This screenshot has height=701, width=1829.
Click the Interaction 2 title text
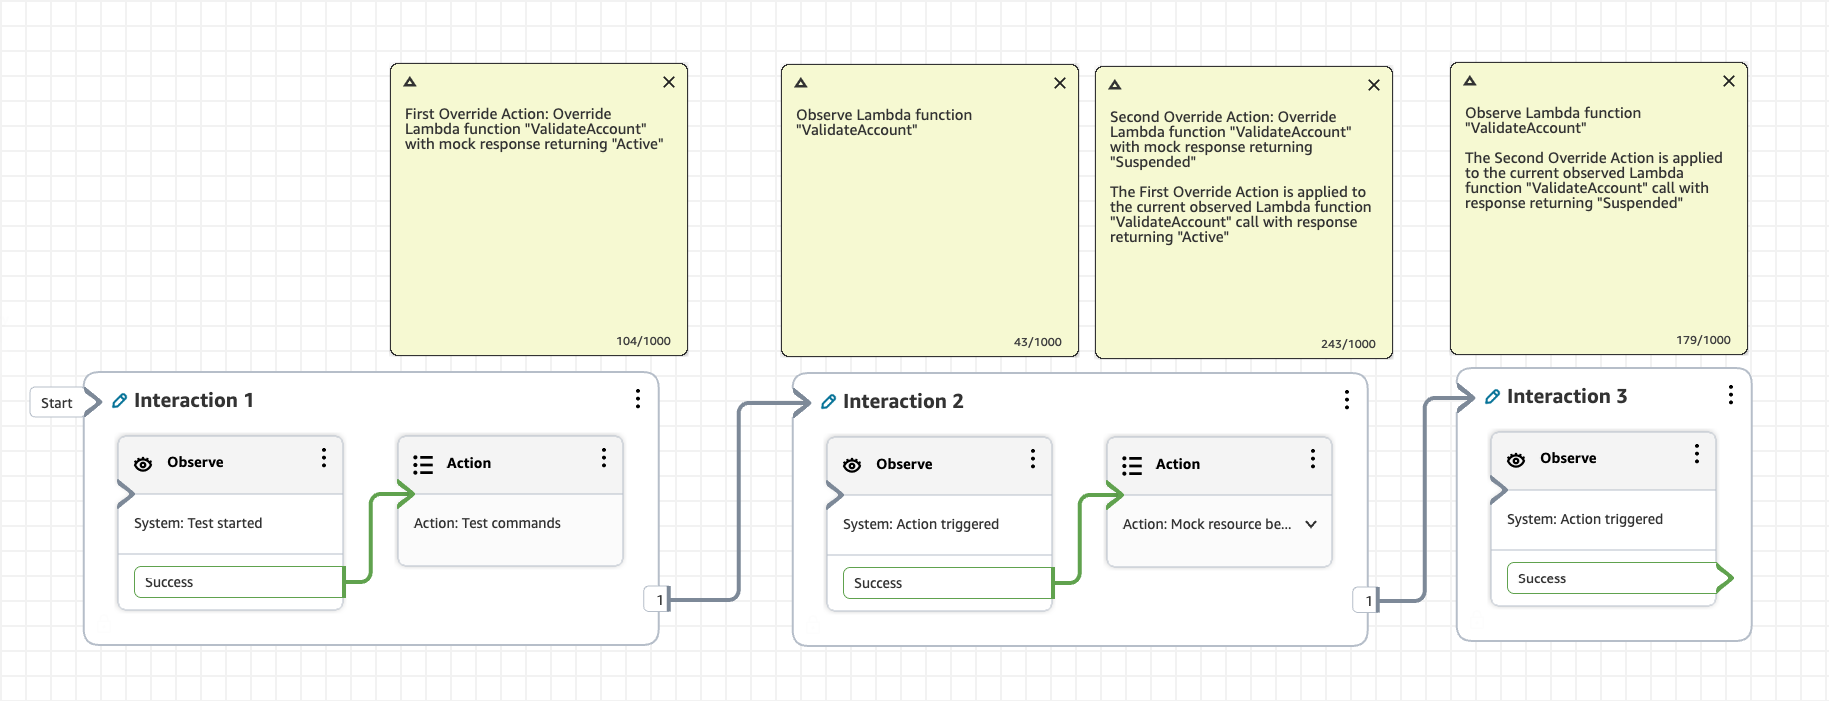(x=903, y=401)
